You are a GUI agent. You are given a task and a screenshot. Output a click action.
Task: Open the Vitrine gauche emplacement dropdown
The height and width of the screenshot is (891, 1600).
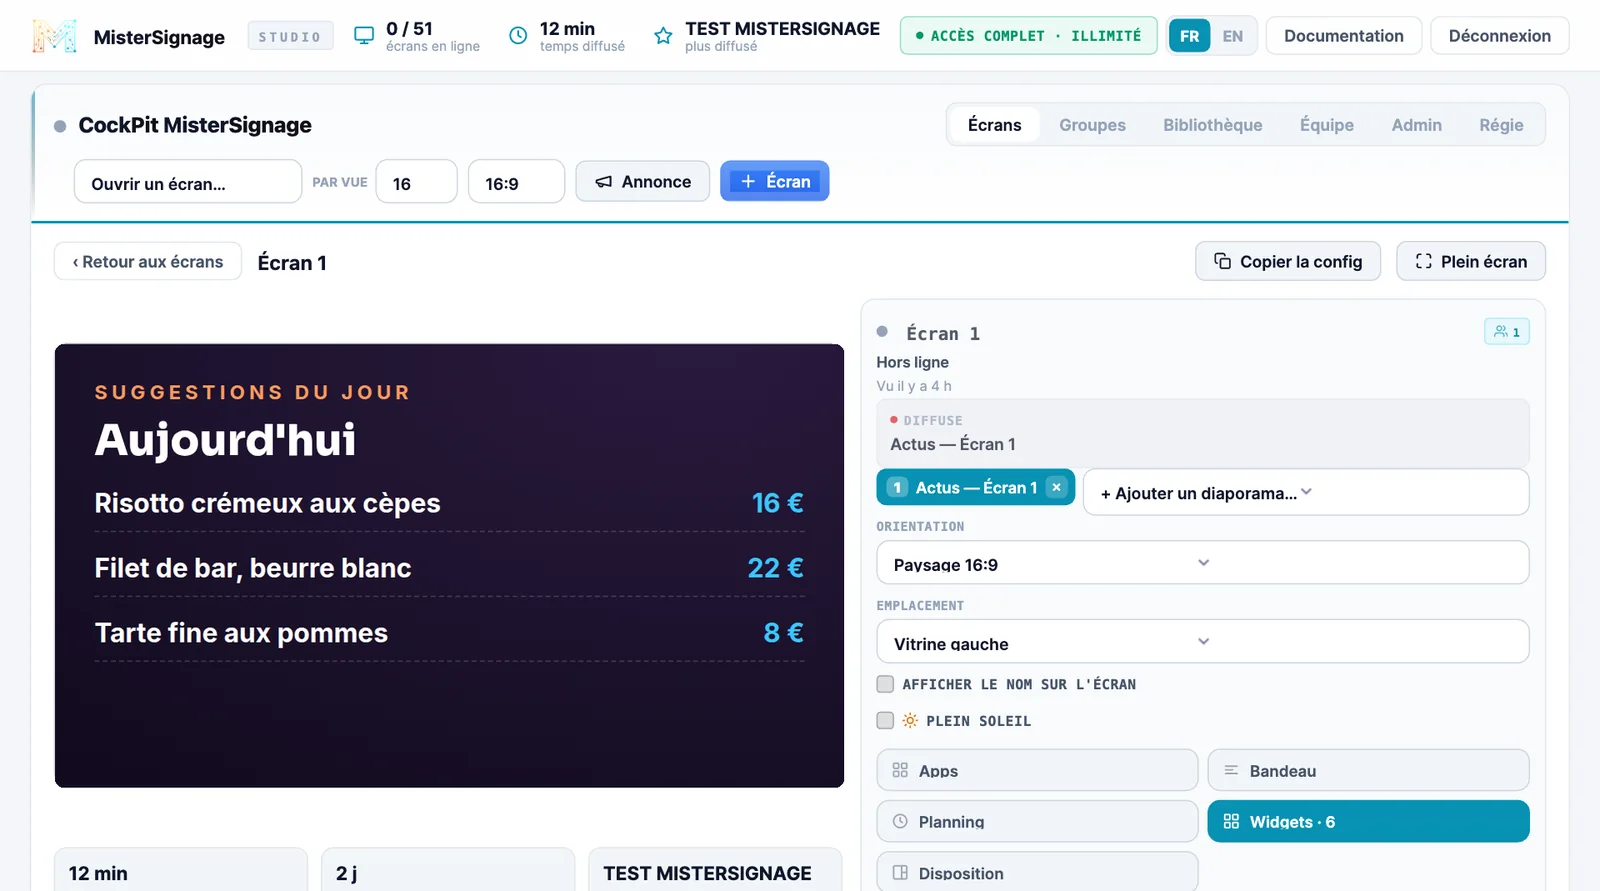coord(1203,641)
